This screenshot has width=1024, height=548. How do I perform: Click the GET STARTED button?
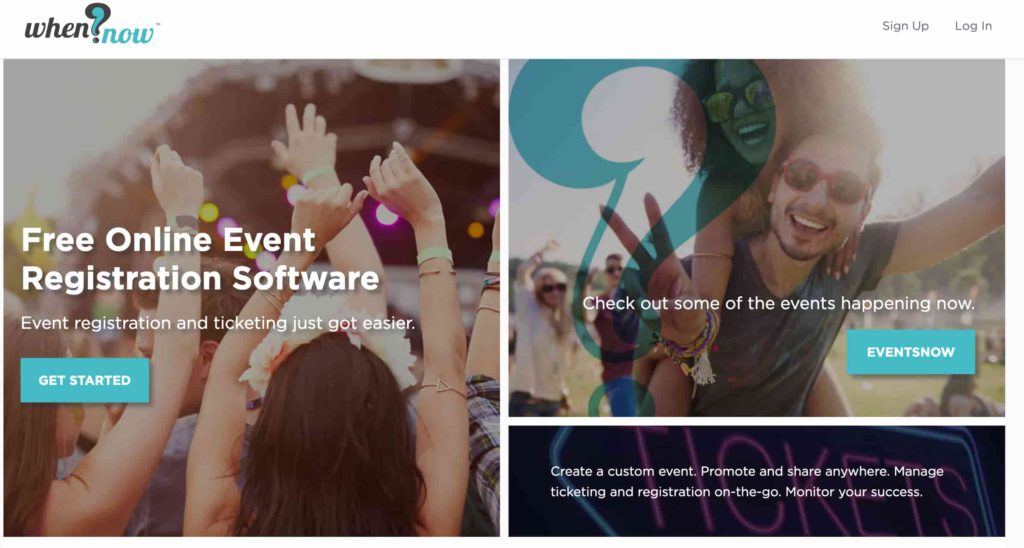(x=84, y=380)
